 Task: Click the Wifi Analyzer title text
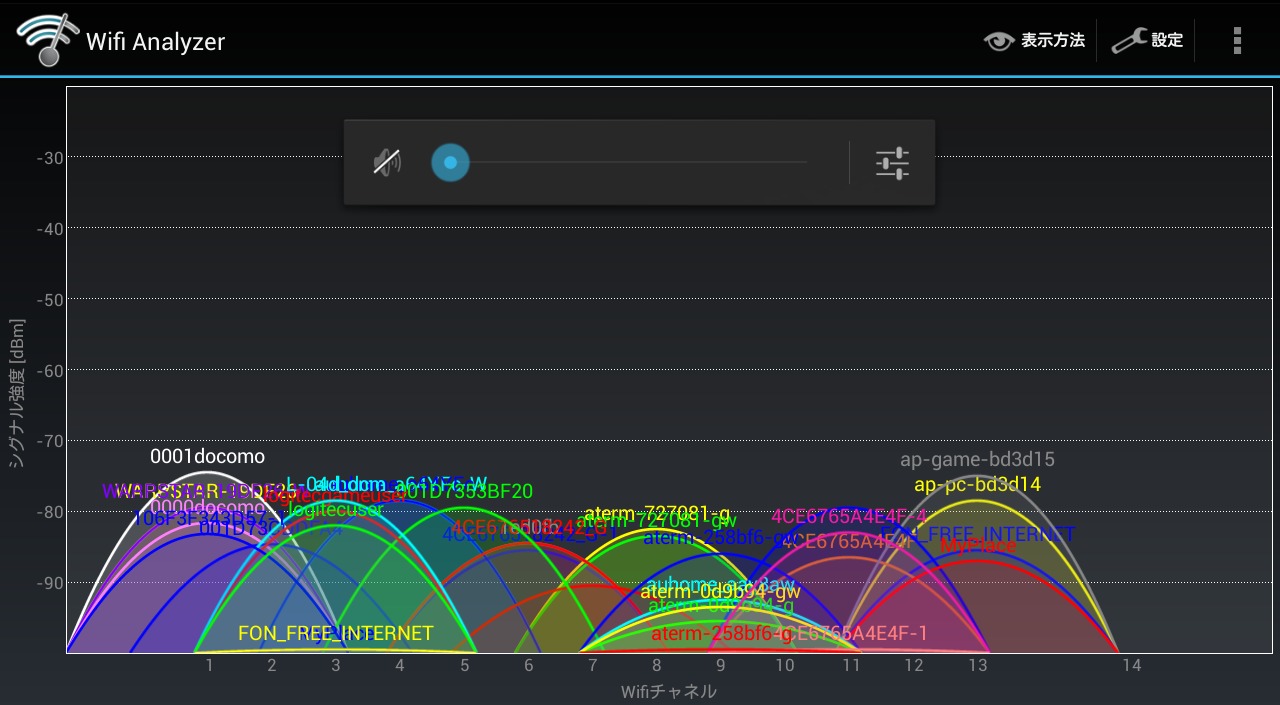tap(155, 42)
